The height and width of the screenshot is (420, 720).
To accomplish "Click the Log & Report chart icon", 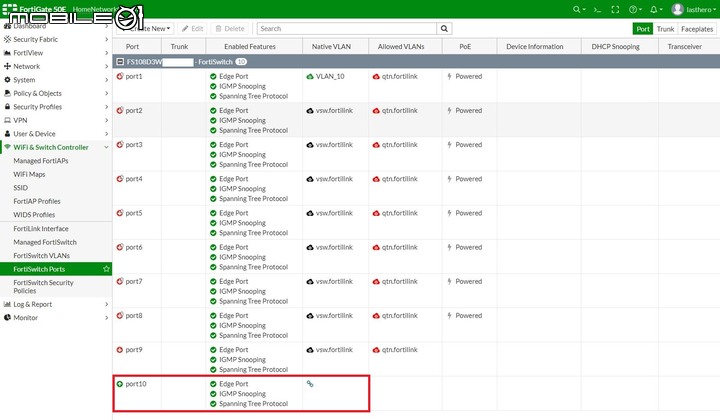I will tap(7, 304).
